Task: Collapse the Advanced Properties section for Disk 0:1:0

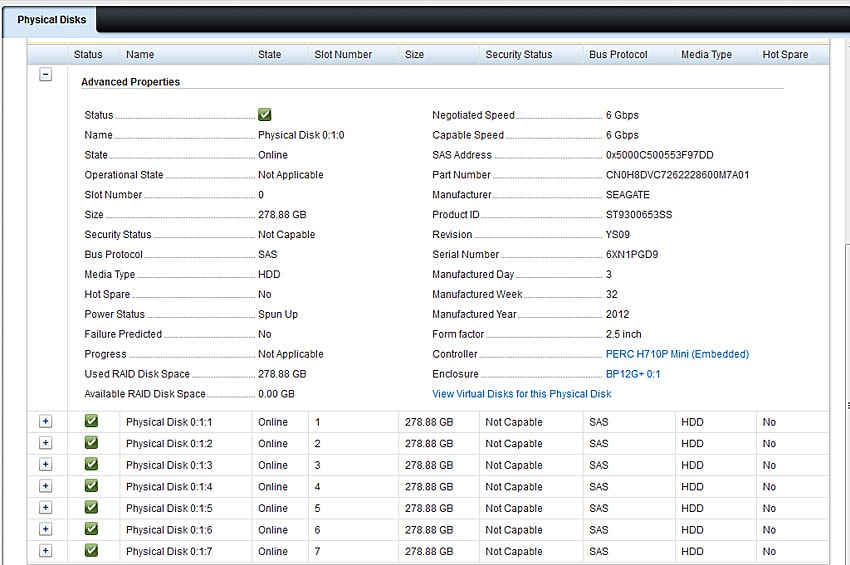Action: point(46,74)
